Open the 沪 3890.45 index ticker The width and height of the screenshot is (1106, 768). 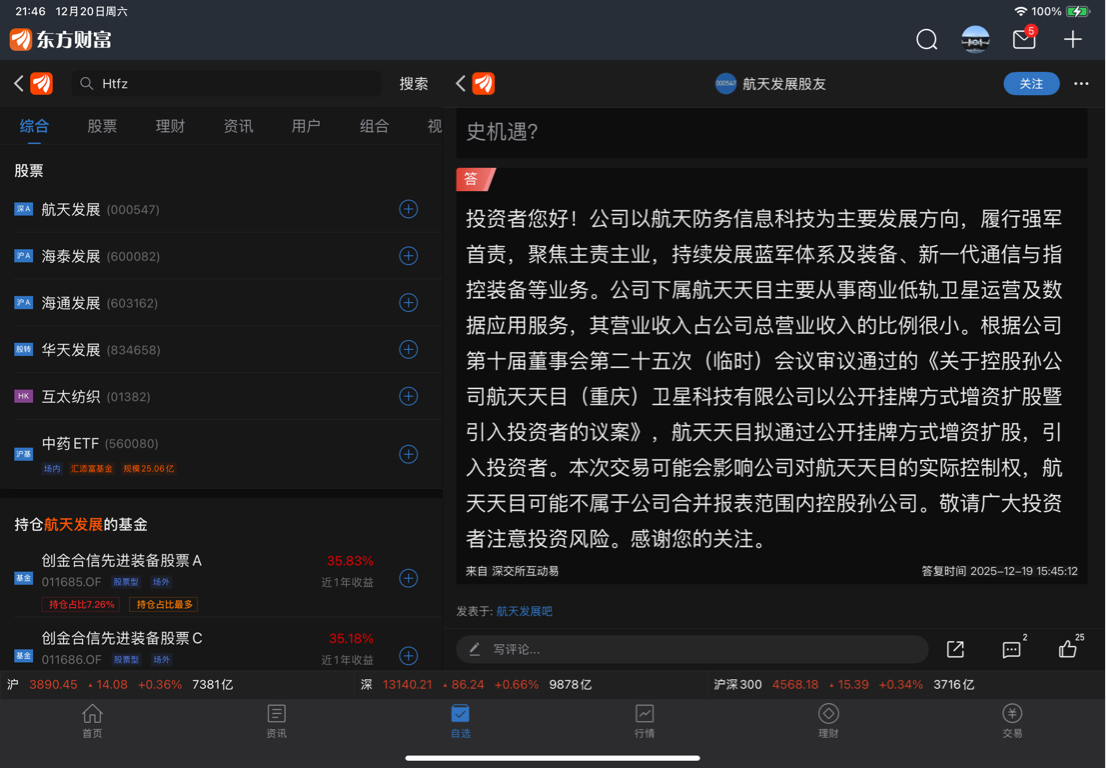pyautogui.click(x=120, y=684)
